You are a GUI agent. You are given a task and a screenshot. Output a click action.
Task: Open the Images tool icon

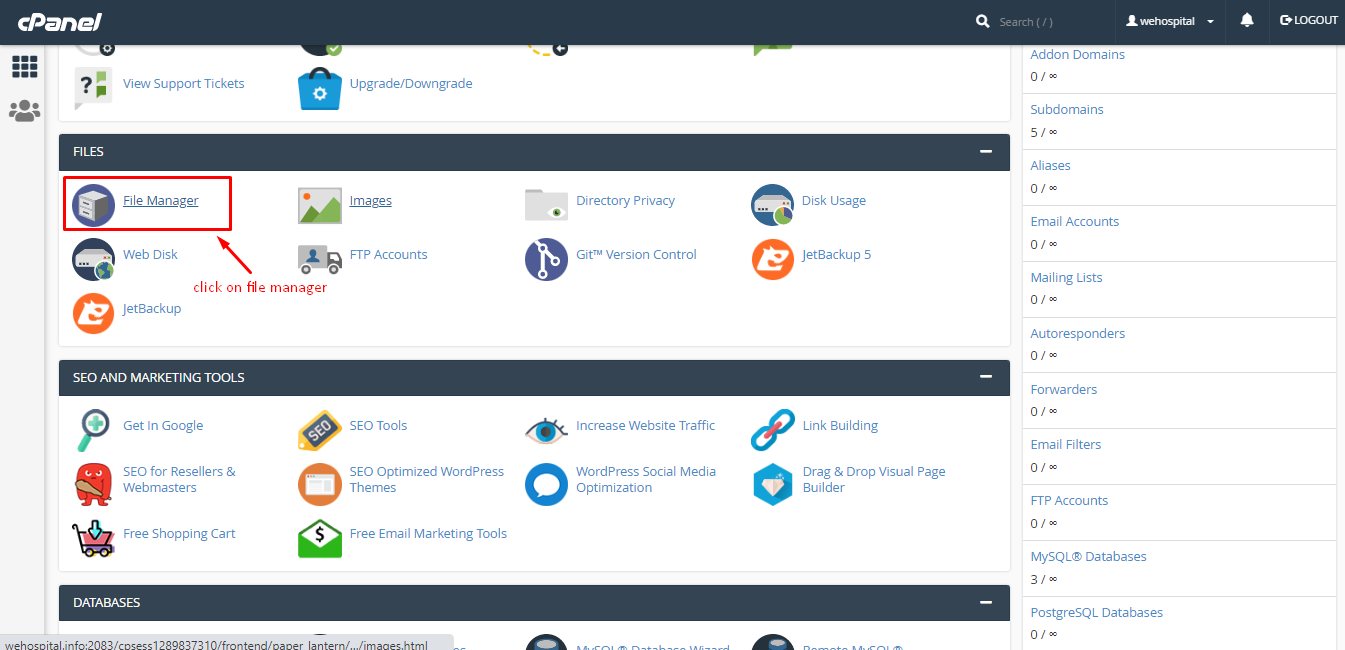point(319,203)
